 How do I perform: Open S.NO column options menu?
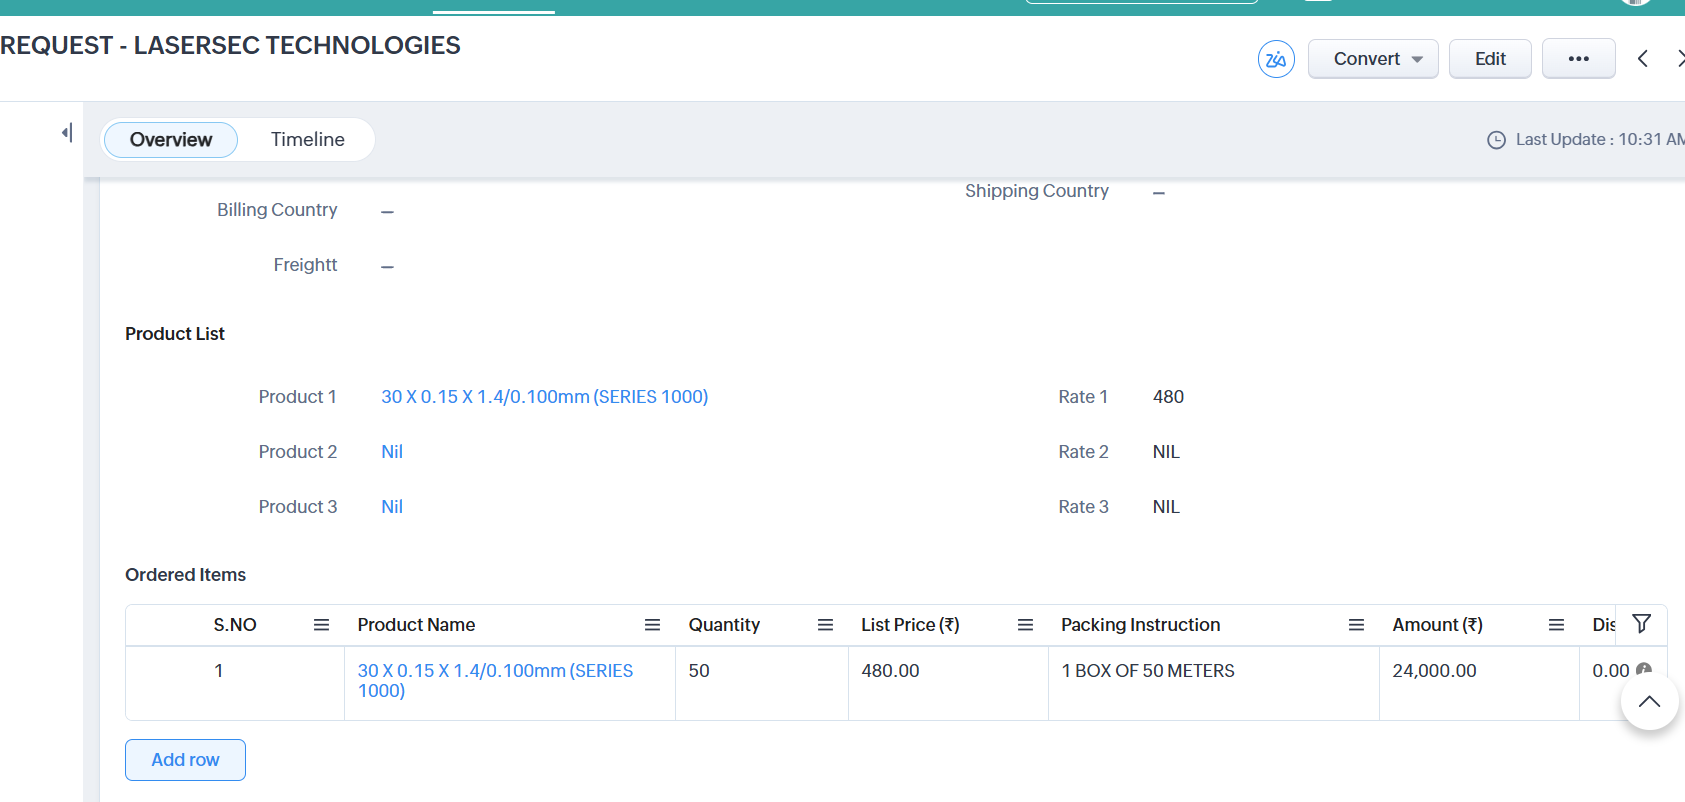[x=321, y=625]
